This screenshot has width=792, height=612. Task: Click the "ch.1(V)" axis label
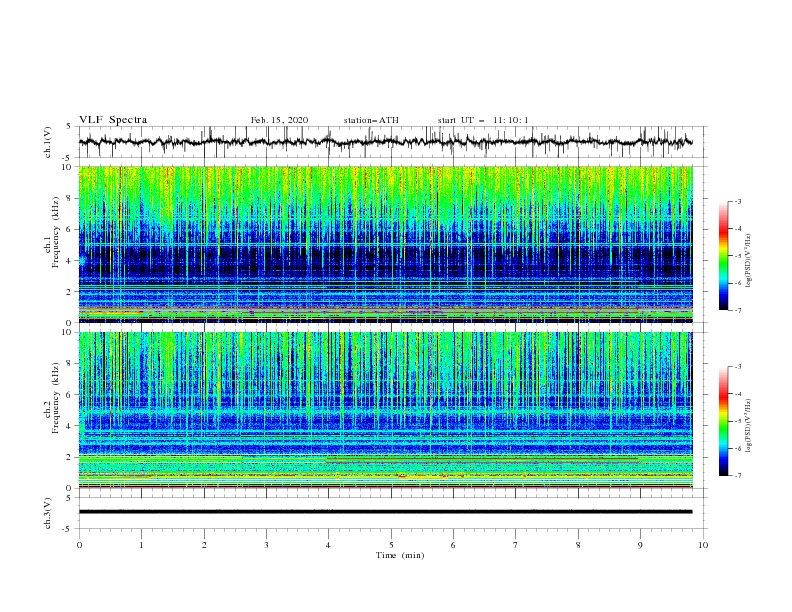(48, 142)
